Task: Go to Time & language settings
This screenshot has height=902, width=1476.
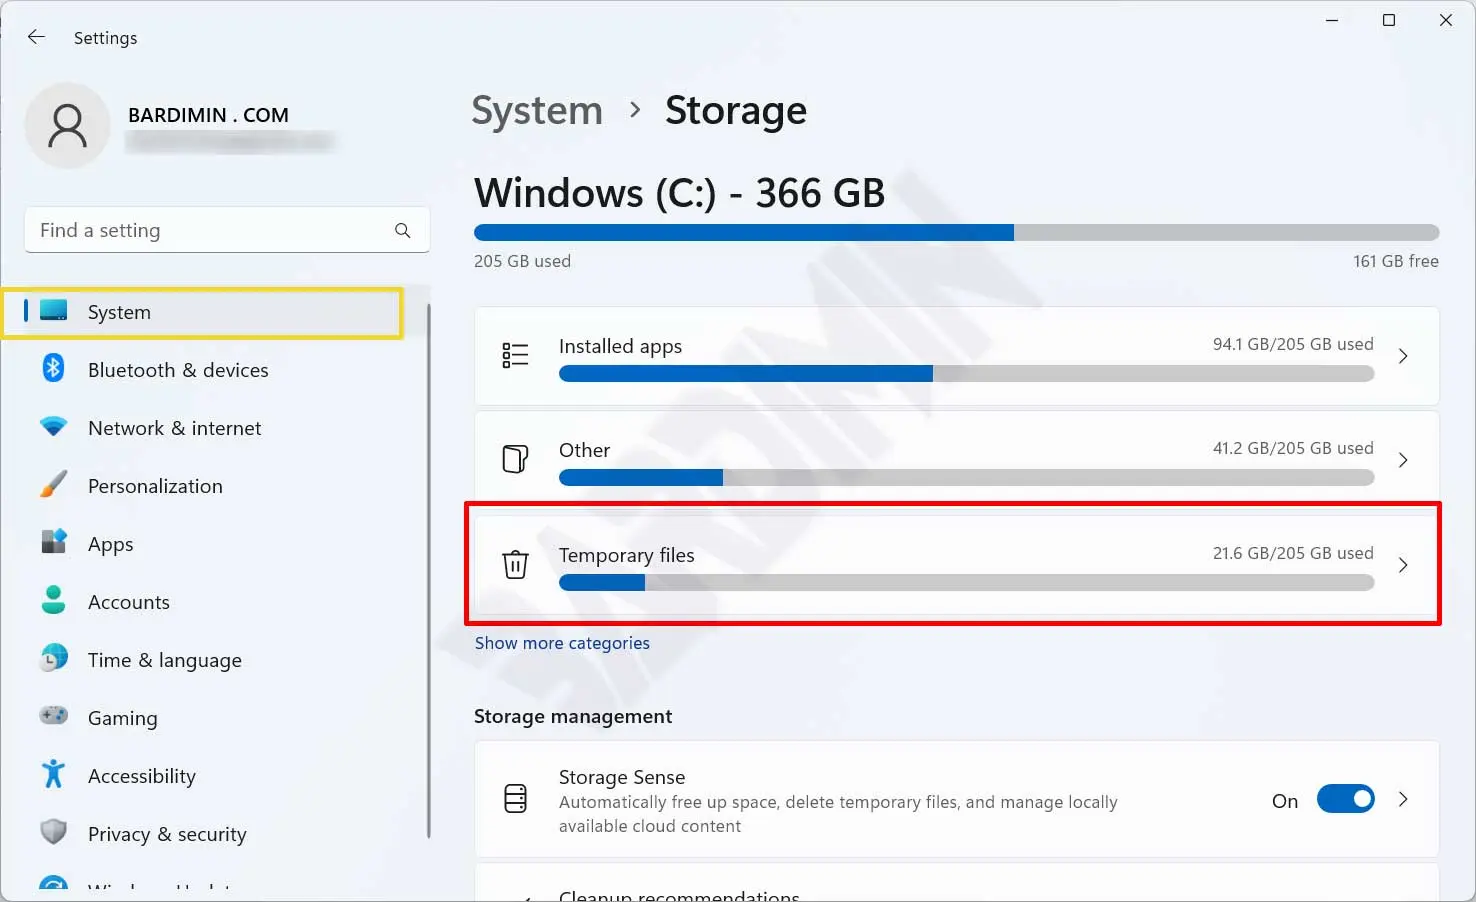Action: click(164, 660)
